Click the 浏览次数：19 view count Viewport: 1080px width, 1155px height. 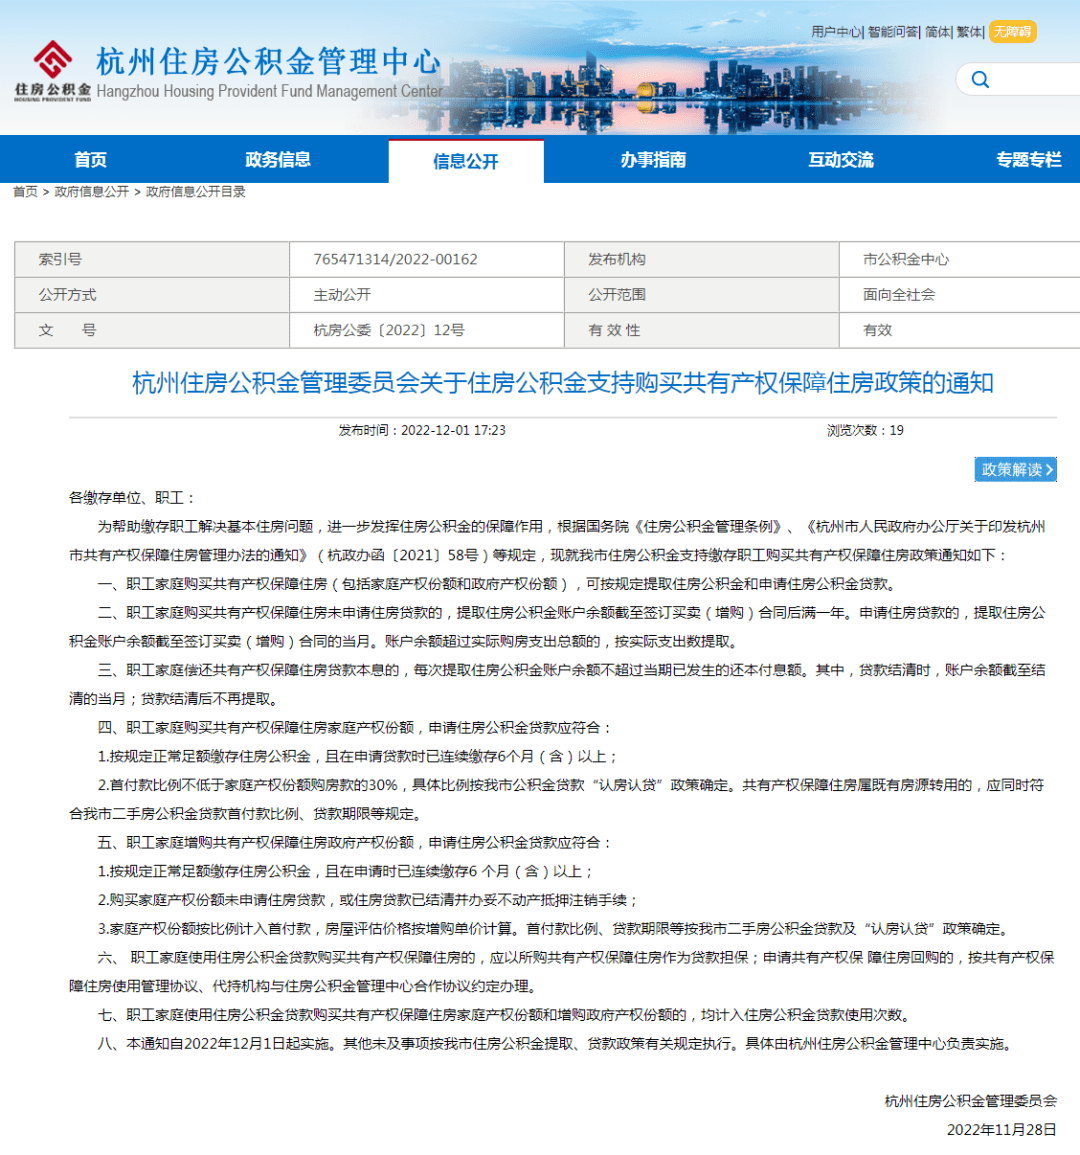tap(865, 430)
